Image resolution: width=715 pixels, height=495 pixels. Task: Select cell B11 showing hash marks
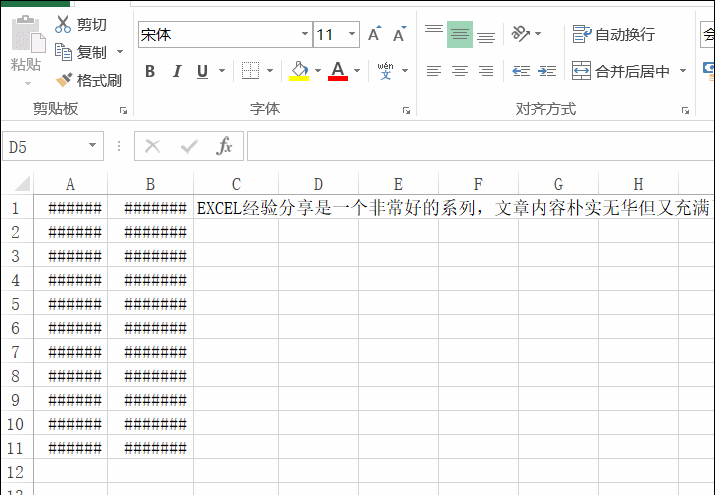click(x=150, y=448)
